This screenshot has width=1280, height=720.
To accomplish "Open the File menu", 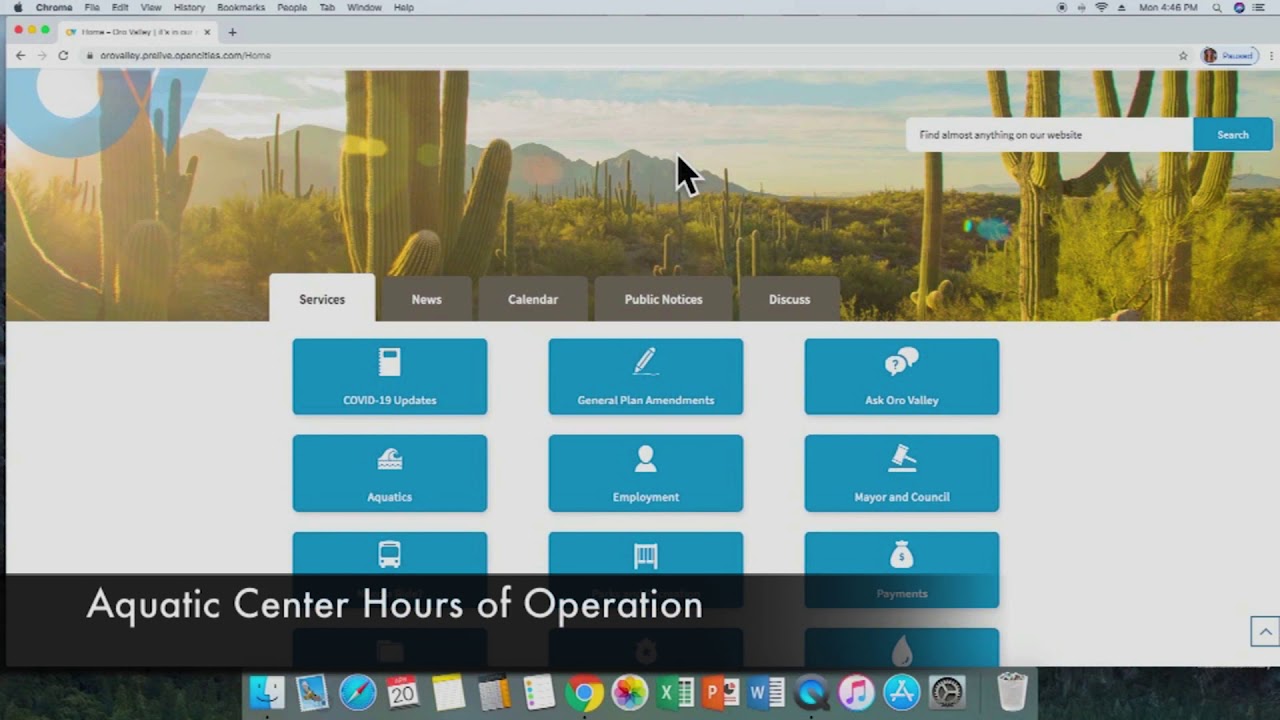I will tap(92, 7).
